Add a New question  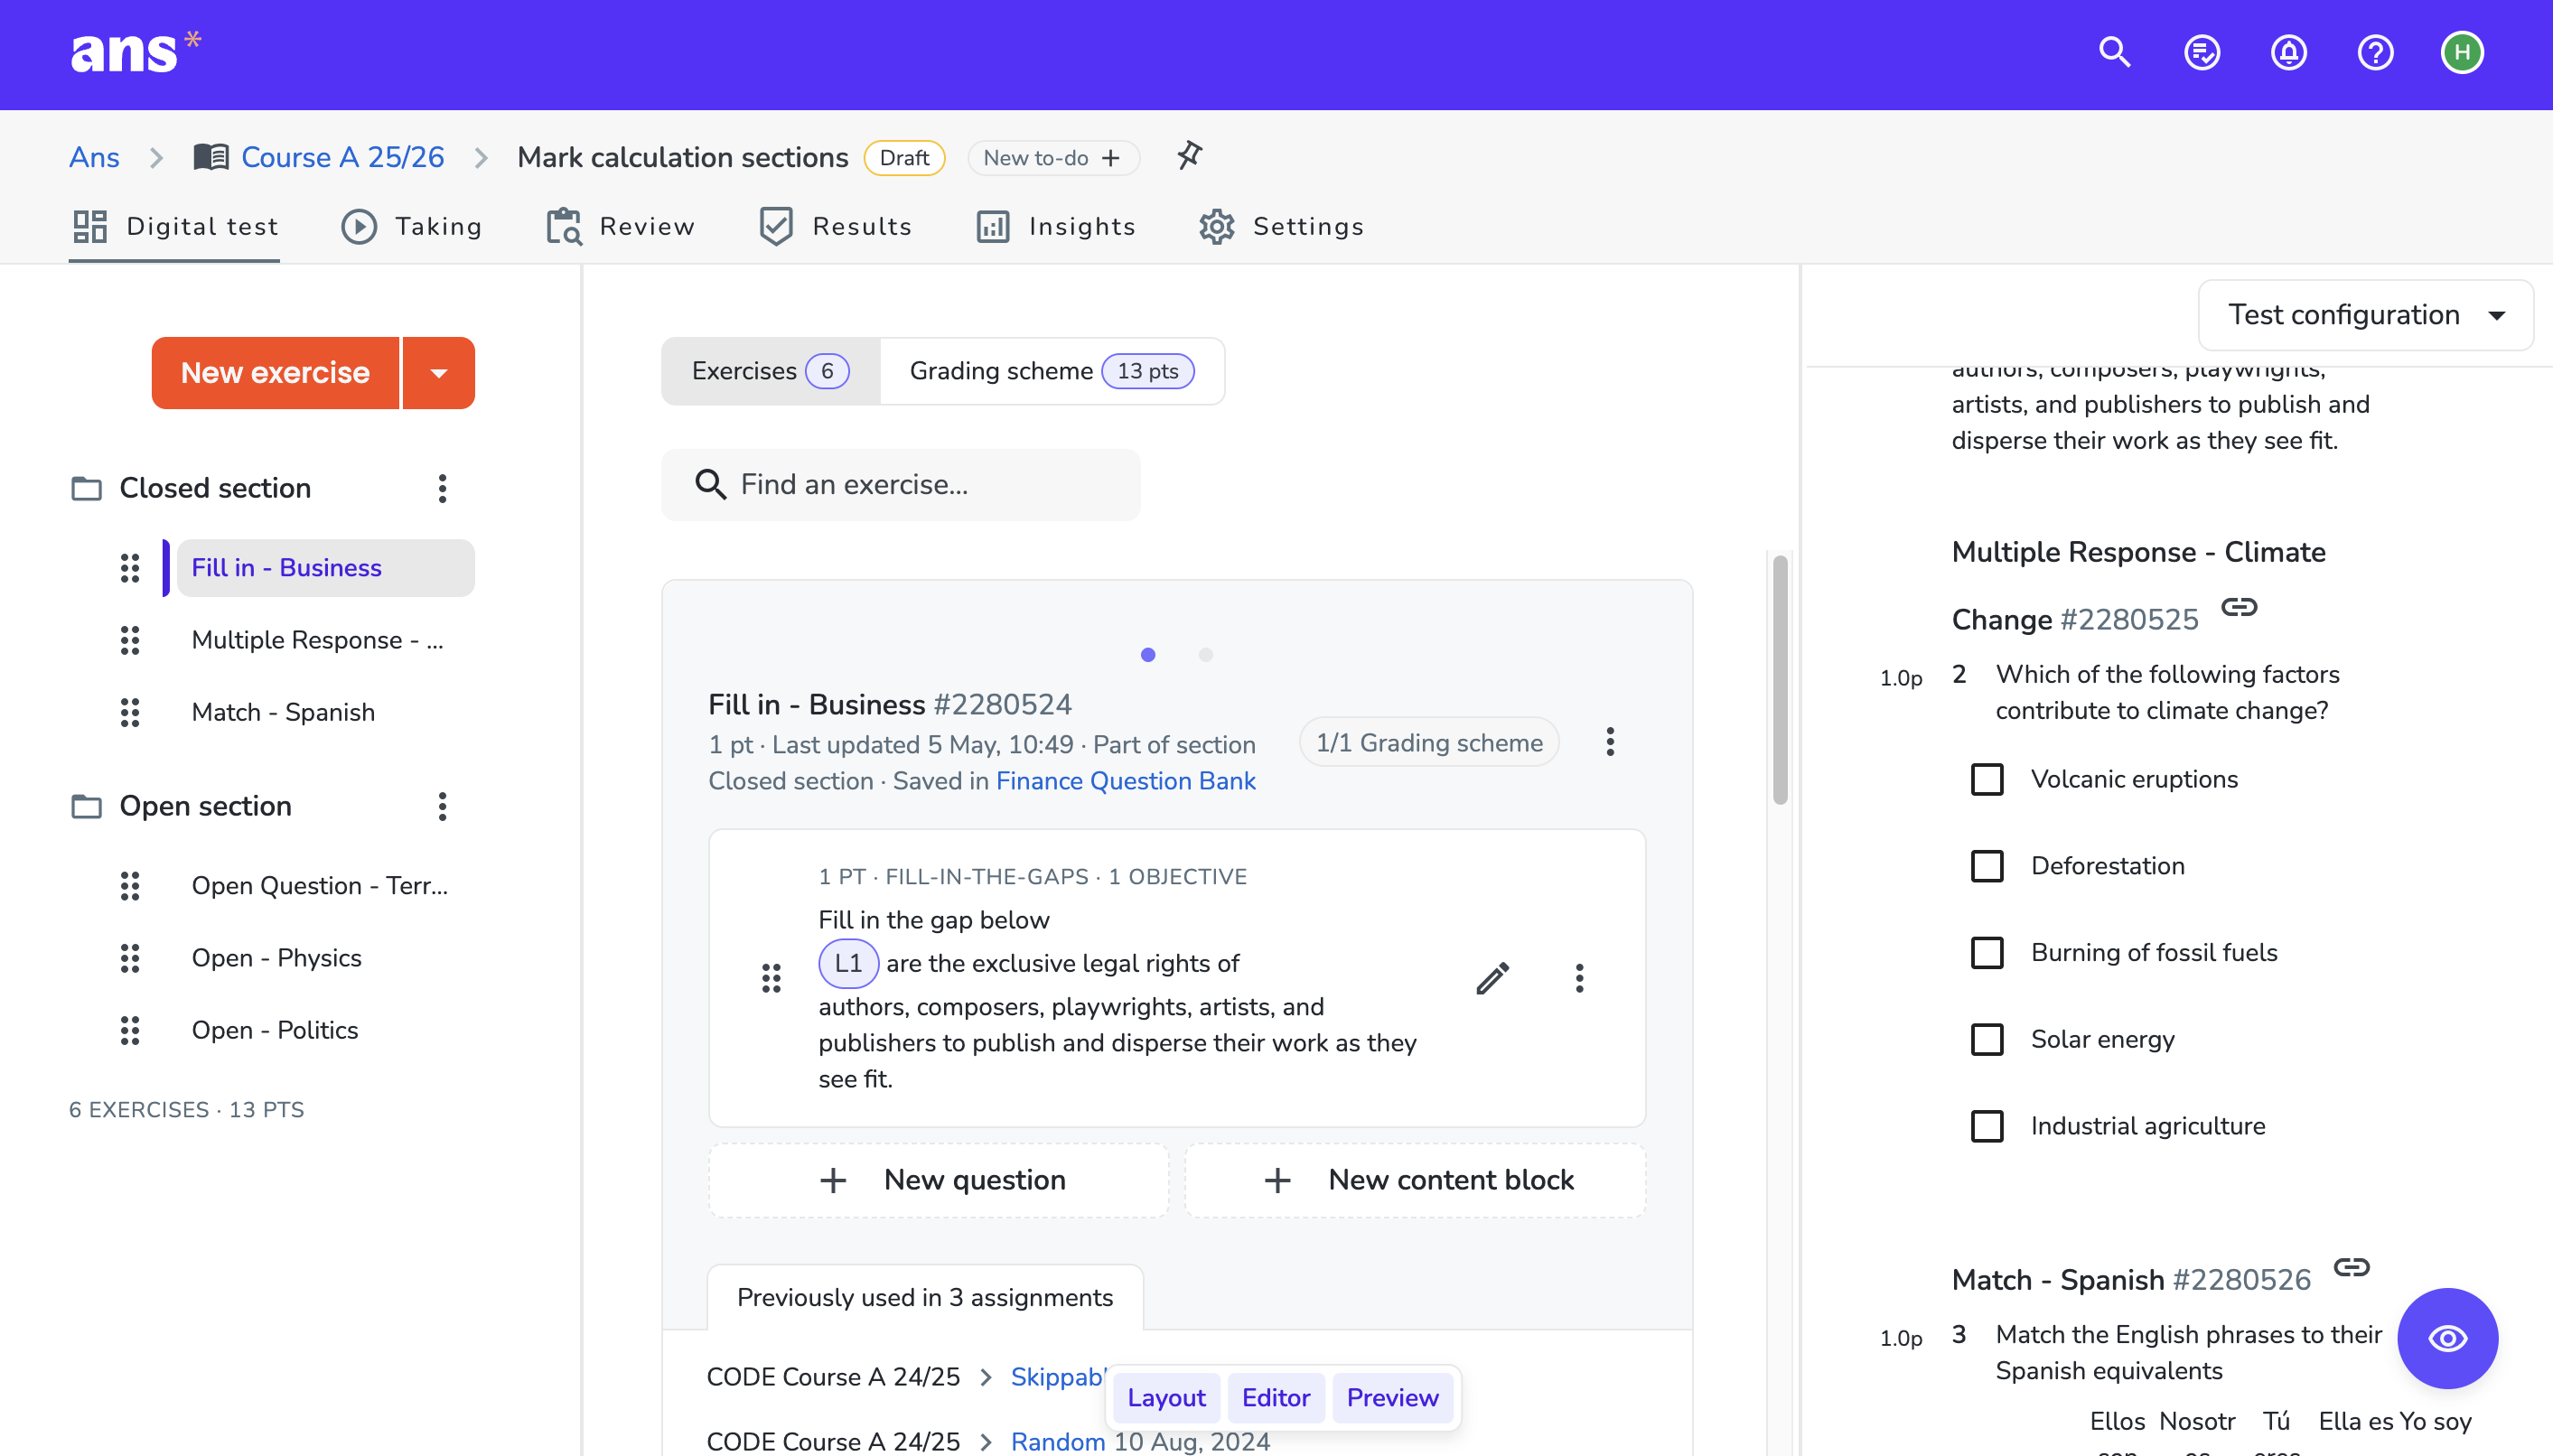(939, 1181)
